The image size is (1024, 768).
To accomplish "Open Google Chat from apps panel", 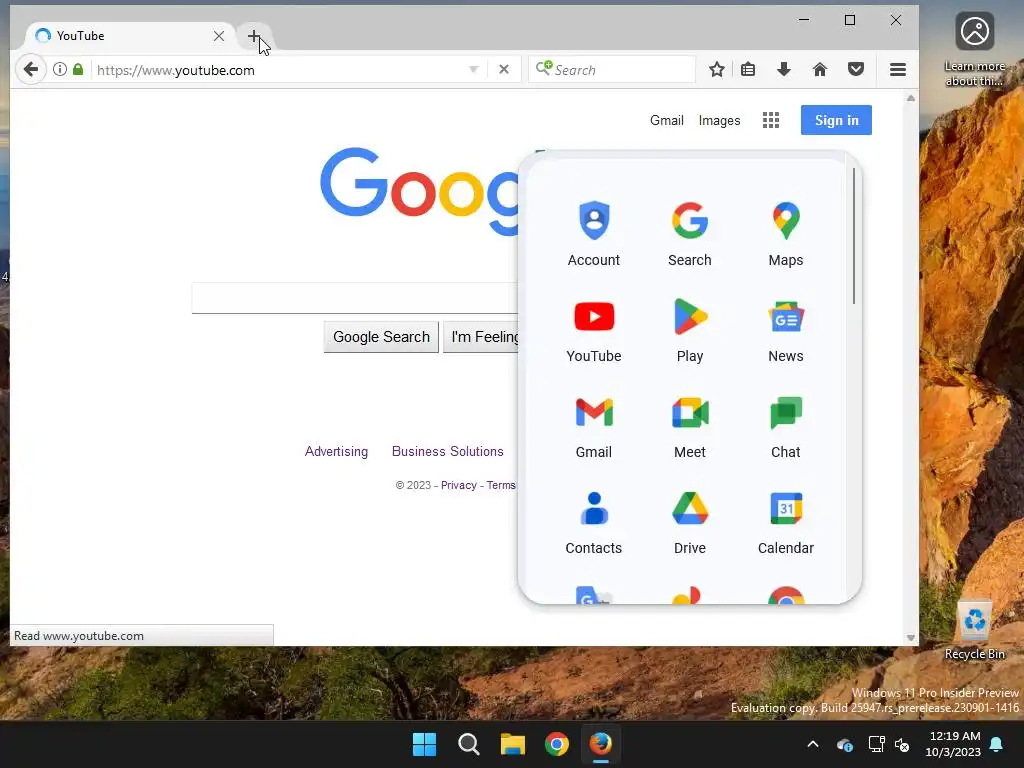I will click(x=786, y=426).
